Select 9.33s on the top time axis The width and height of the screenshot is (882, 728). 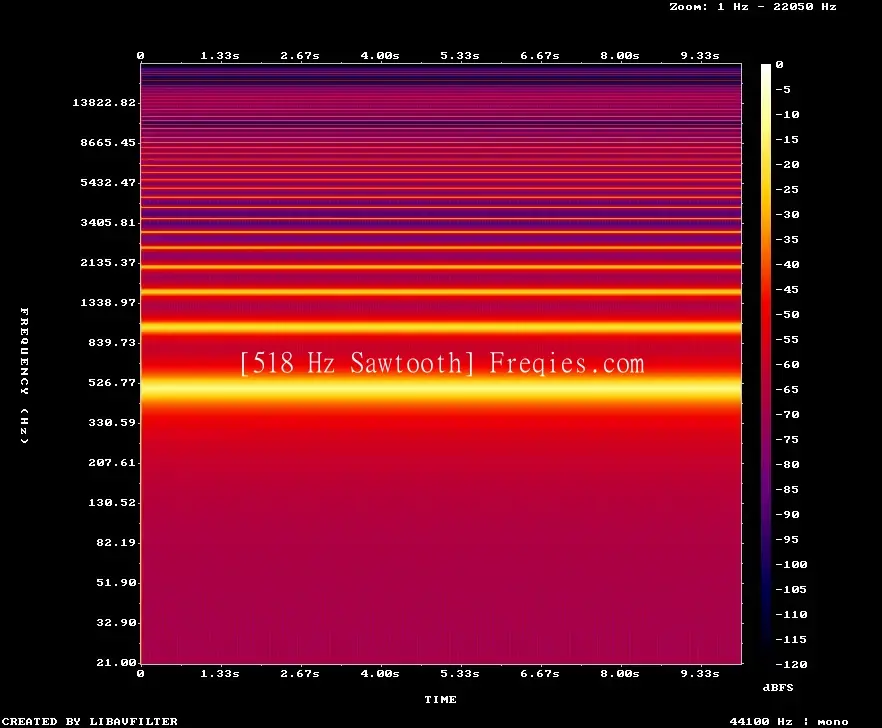(x=700, y=56)
